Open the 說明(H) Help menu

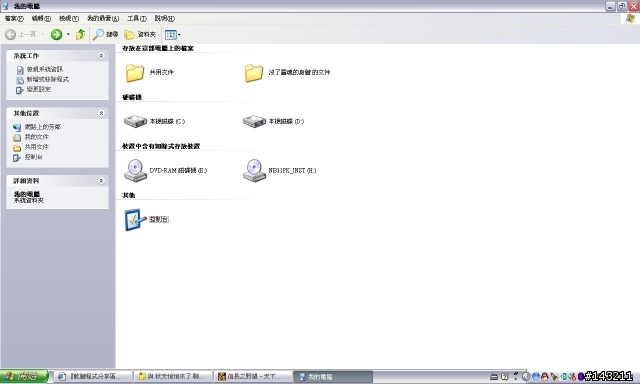point(164,18)
